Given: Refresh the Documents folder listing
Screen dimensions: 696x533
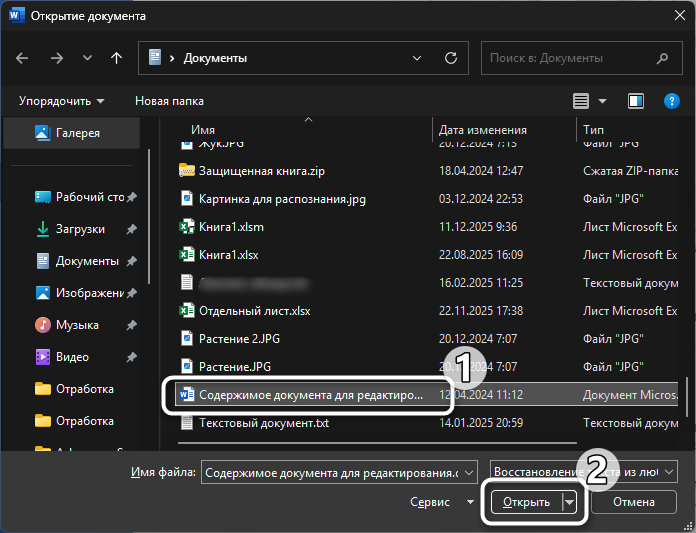Looking at the screenshot, I should click(x=451, y=58).
